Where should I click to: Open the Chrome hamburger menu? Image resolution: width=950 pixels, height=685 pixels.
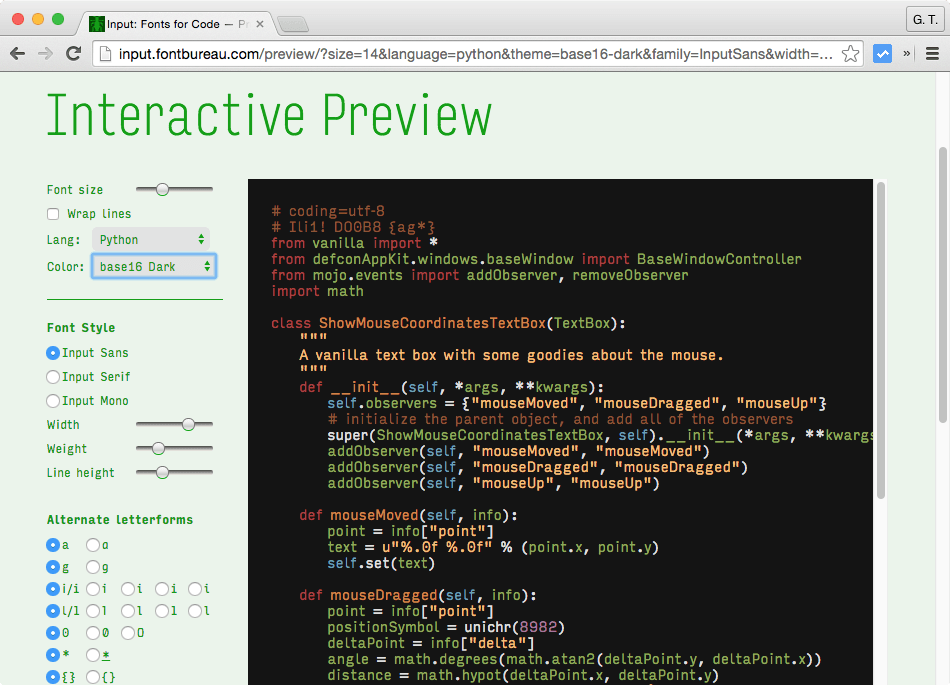point(931,54)
